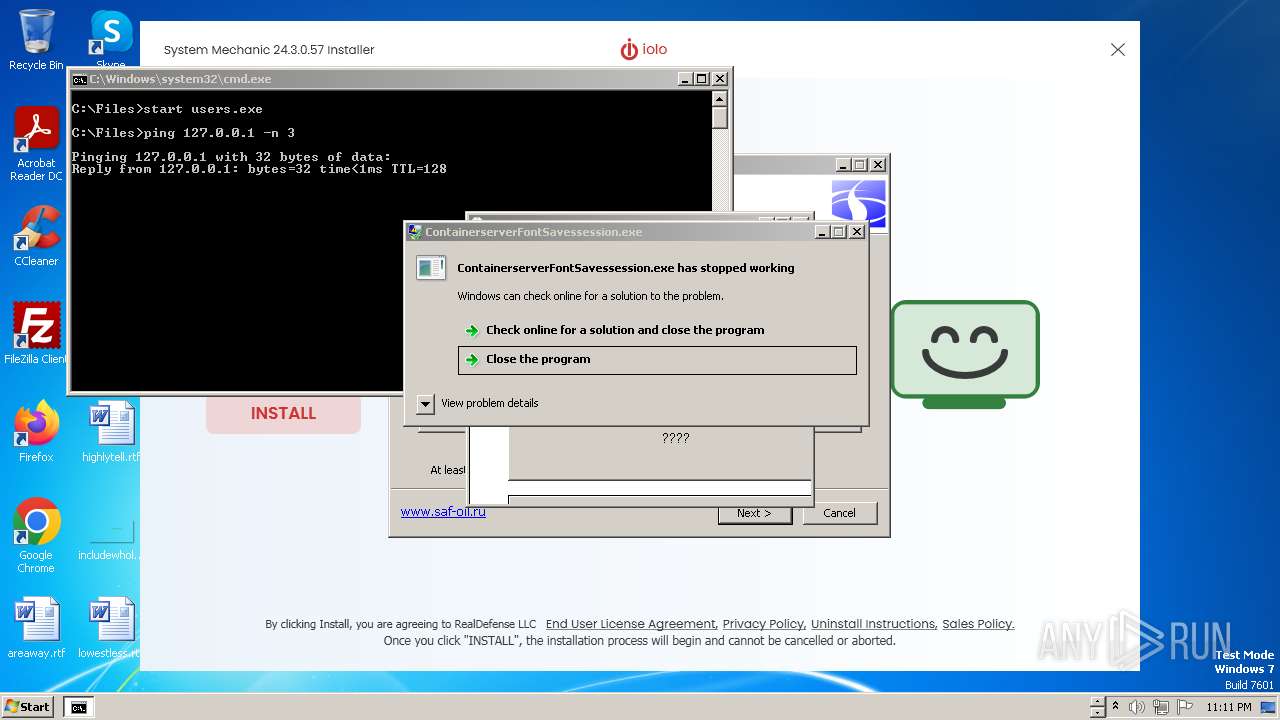This screenshot has height=720, width=1280.
Task: Open the volume control in the tray
Action: coord(1136,707)
